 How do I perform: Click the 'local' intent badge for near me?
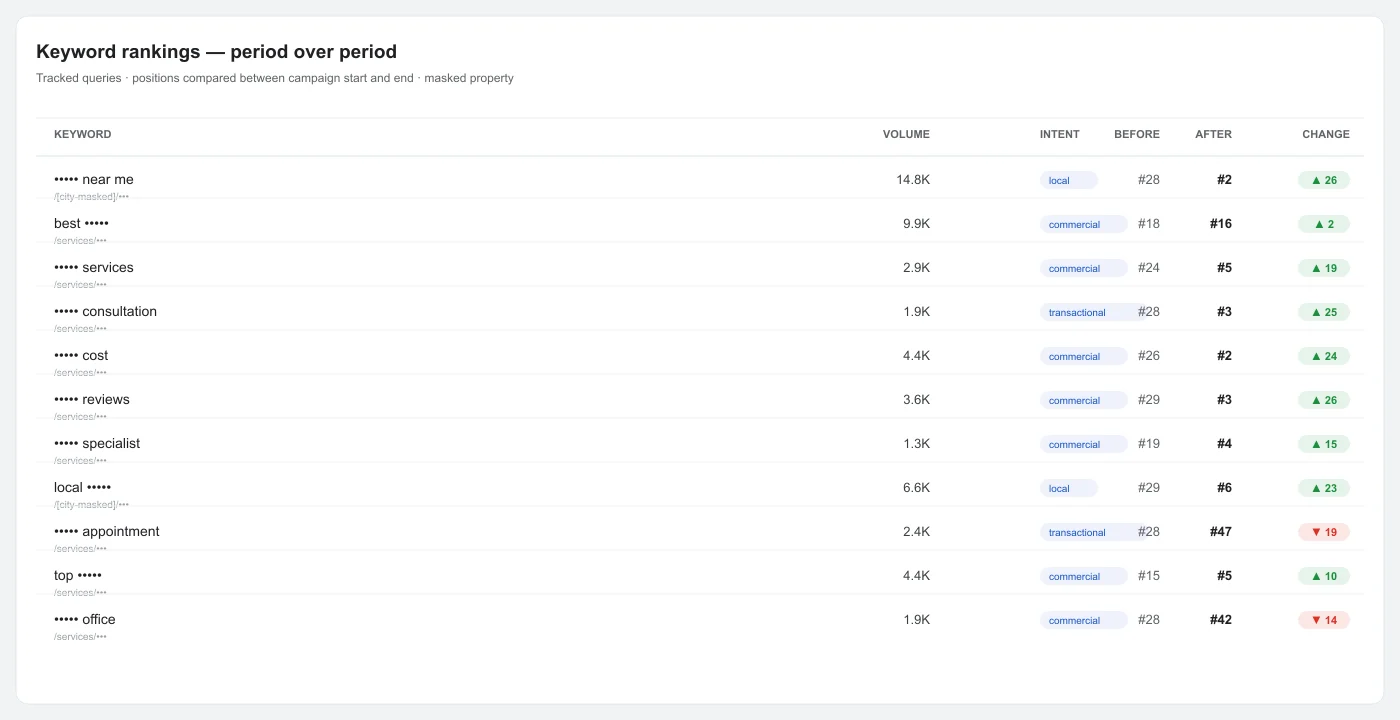point(1069,180)
